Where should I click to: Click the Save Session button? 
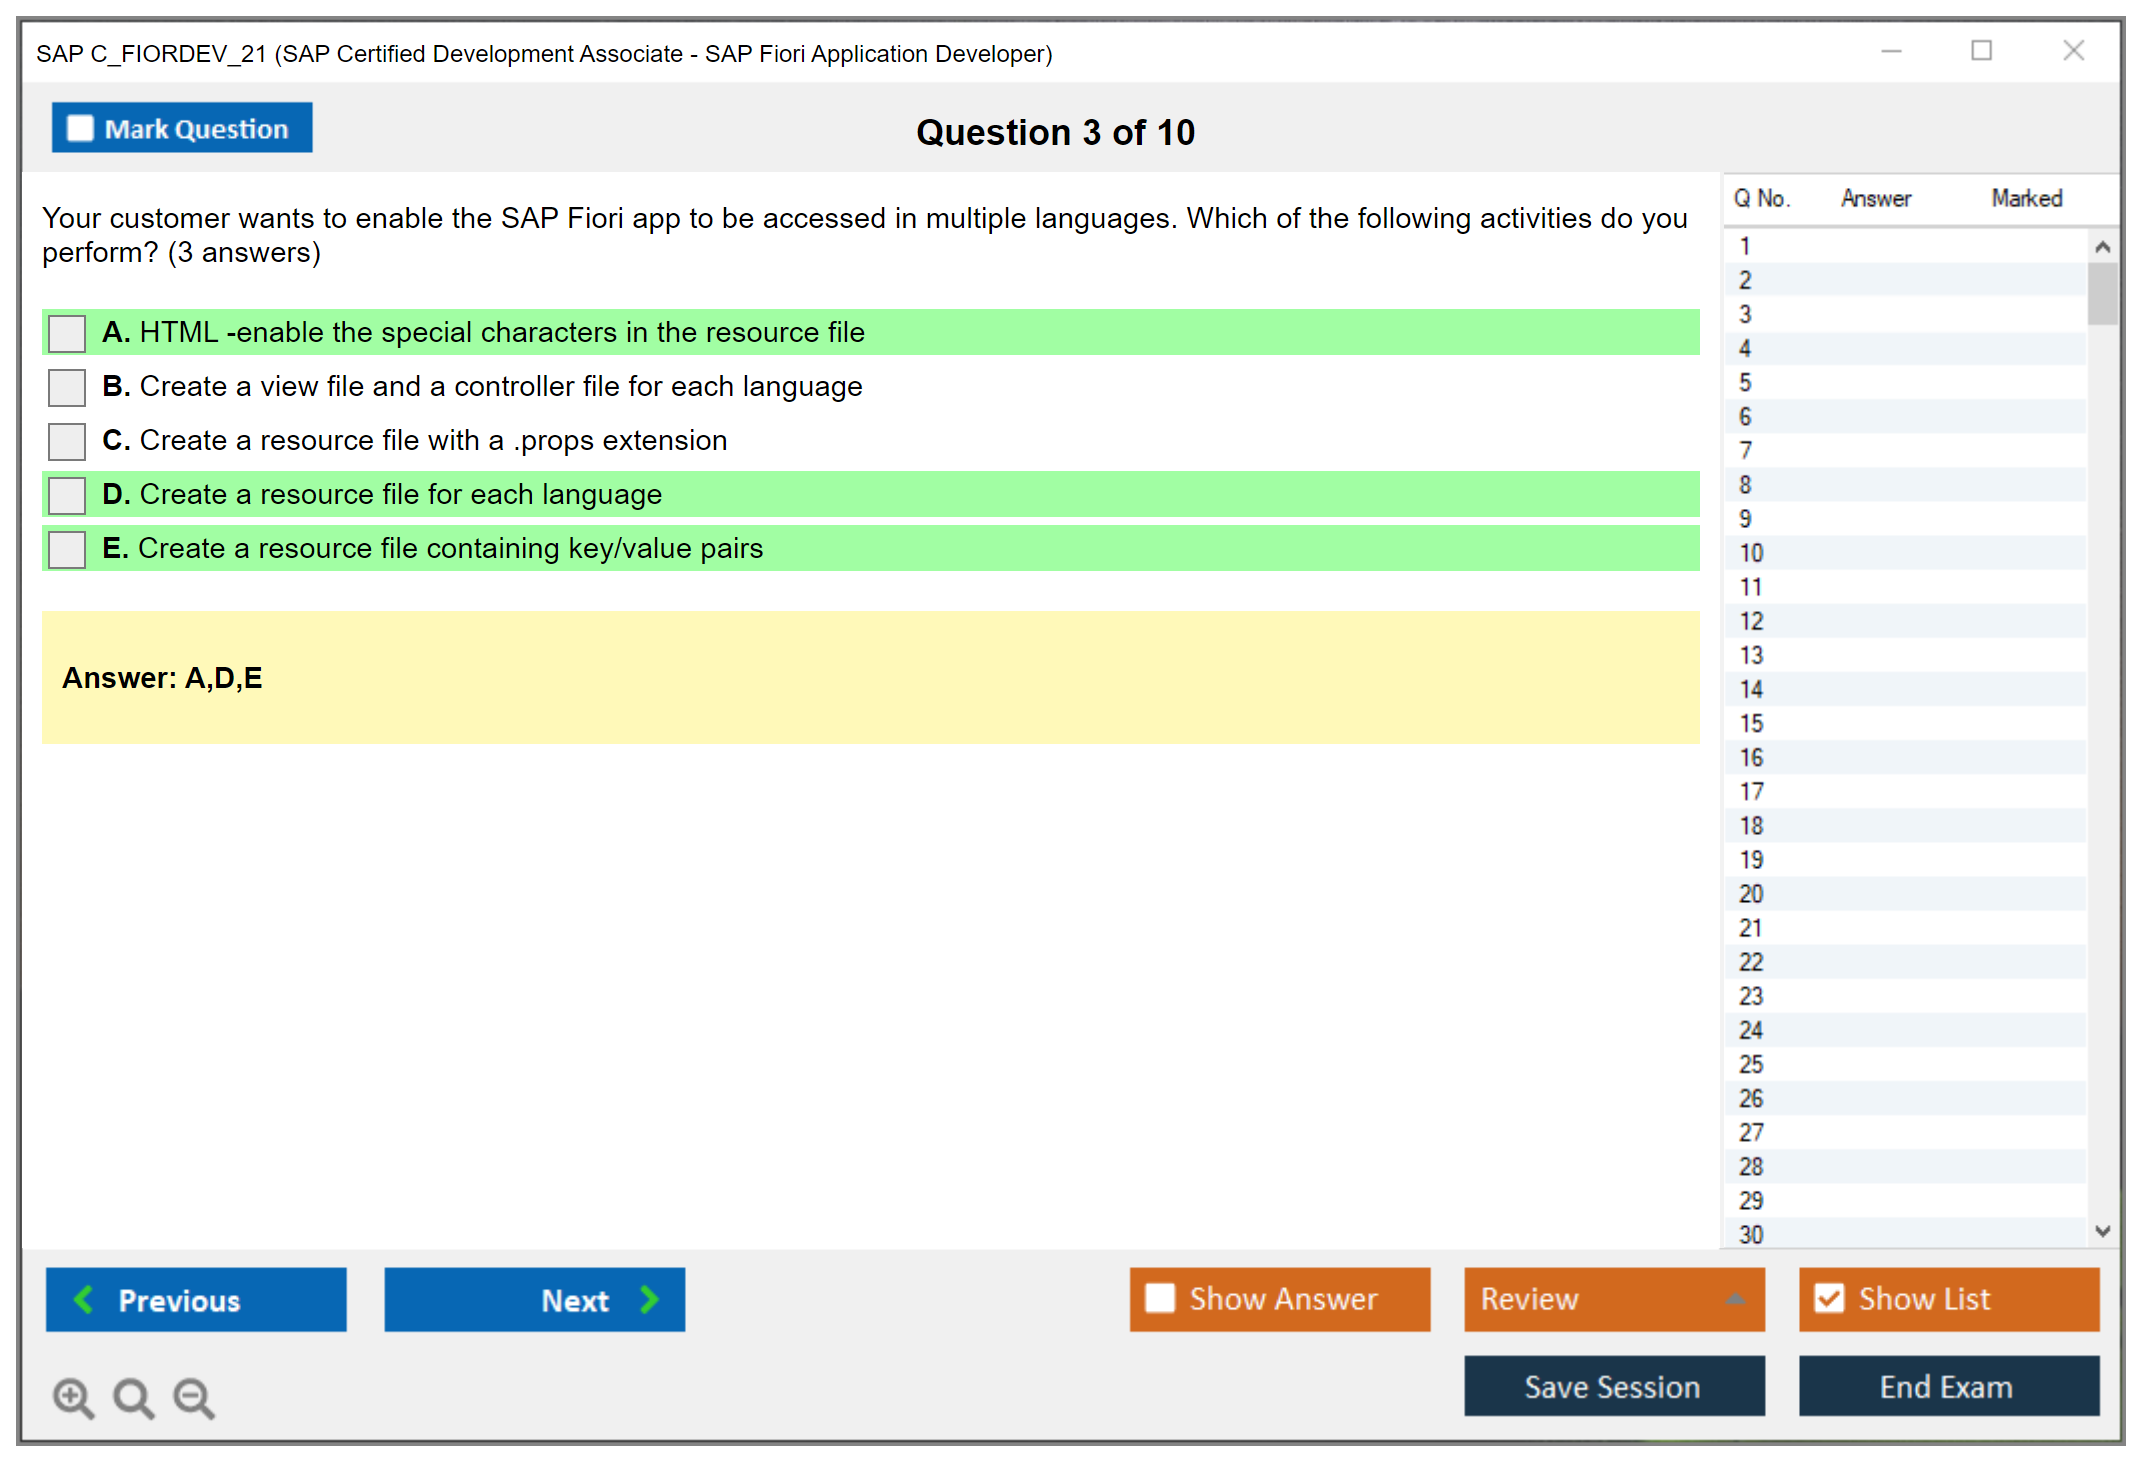click(x=1613, y=1386)
